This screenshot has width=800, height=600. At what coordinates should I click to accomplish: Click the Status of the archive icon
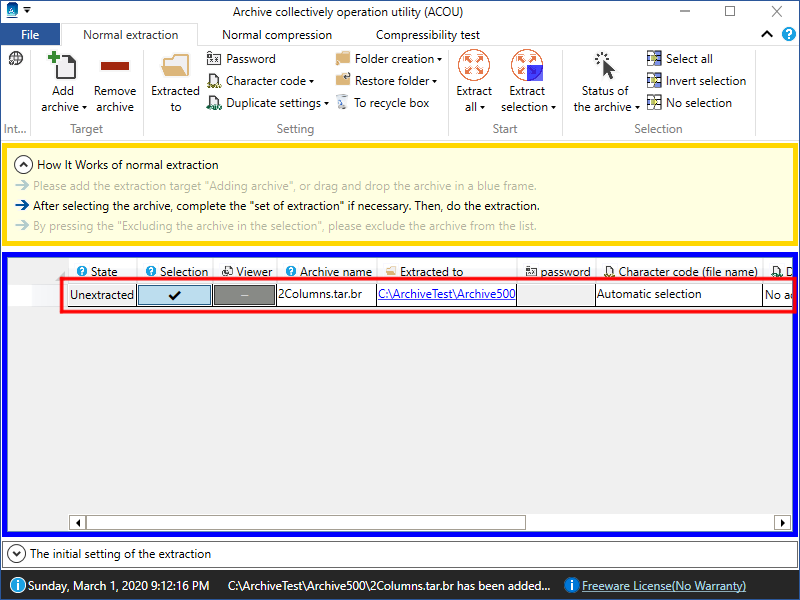(605, 67)
